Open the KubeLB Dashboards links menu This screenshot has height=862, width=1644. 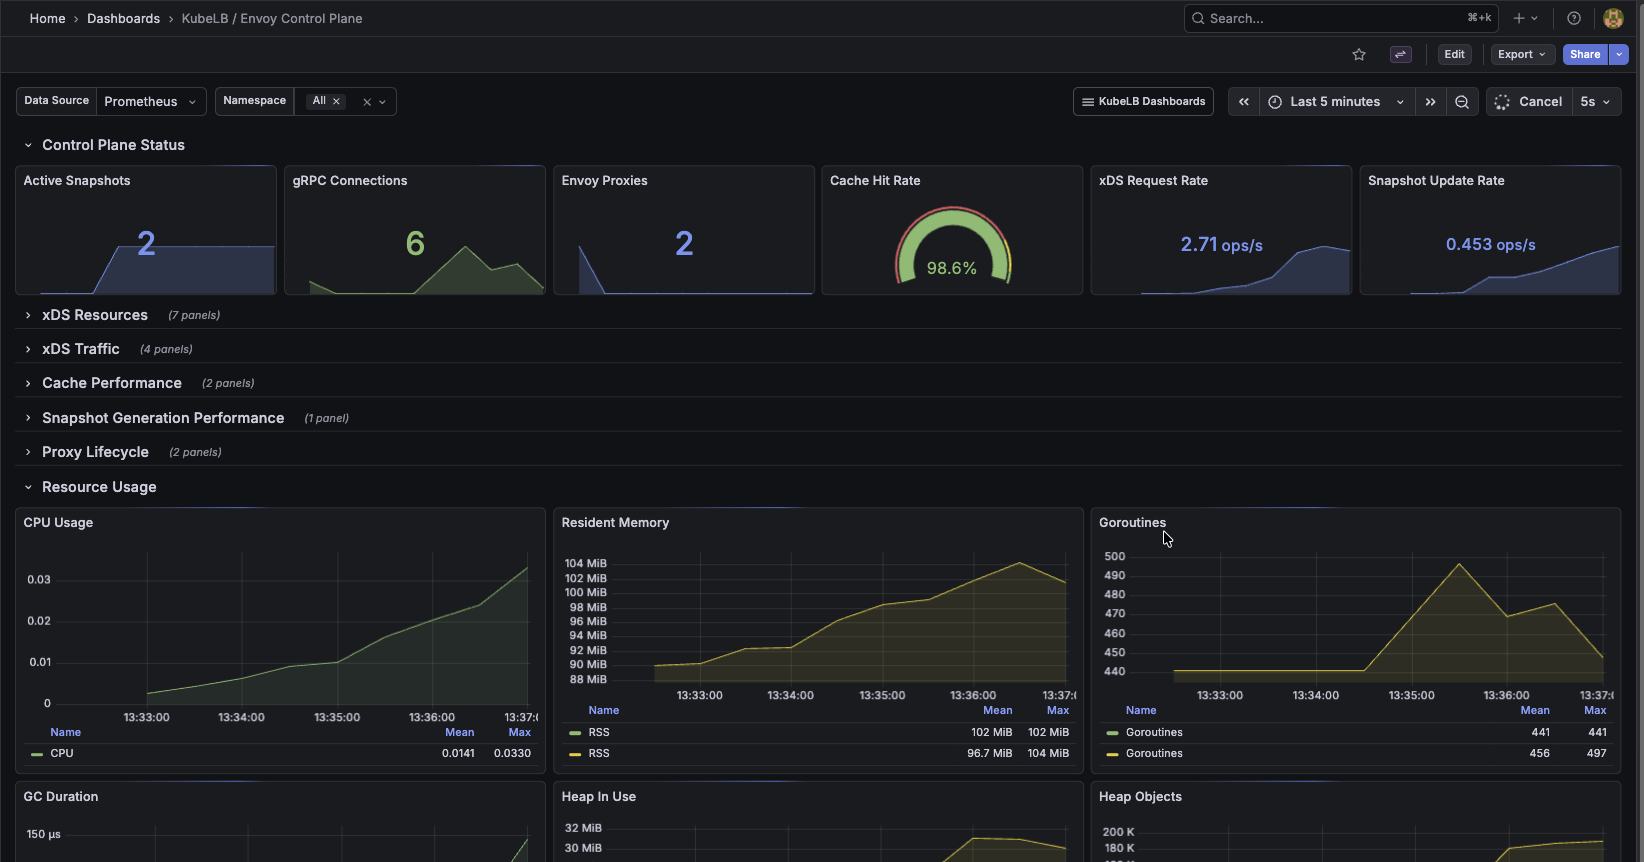pyautogui.click(x=1143, y=102)
